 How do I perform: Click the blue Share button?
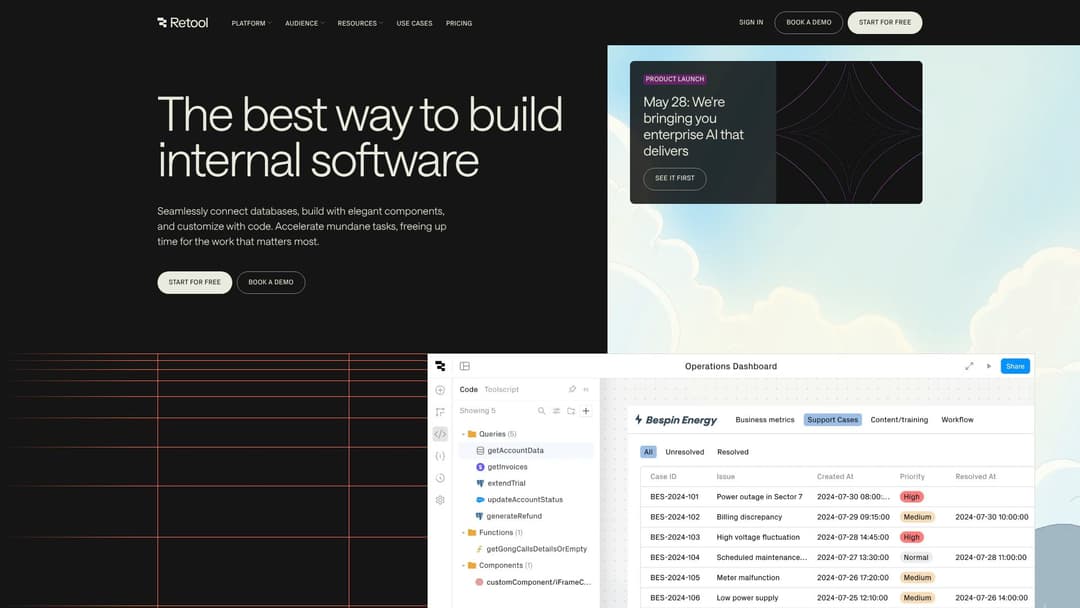click(1015, 366)
